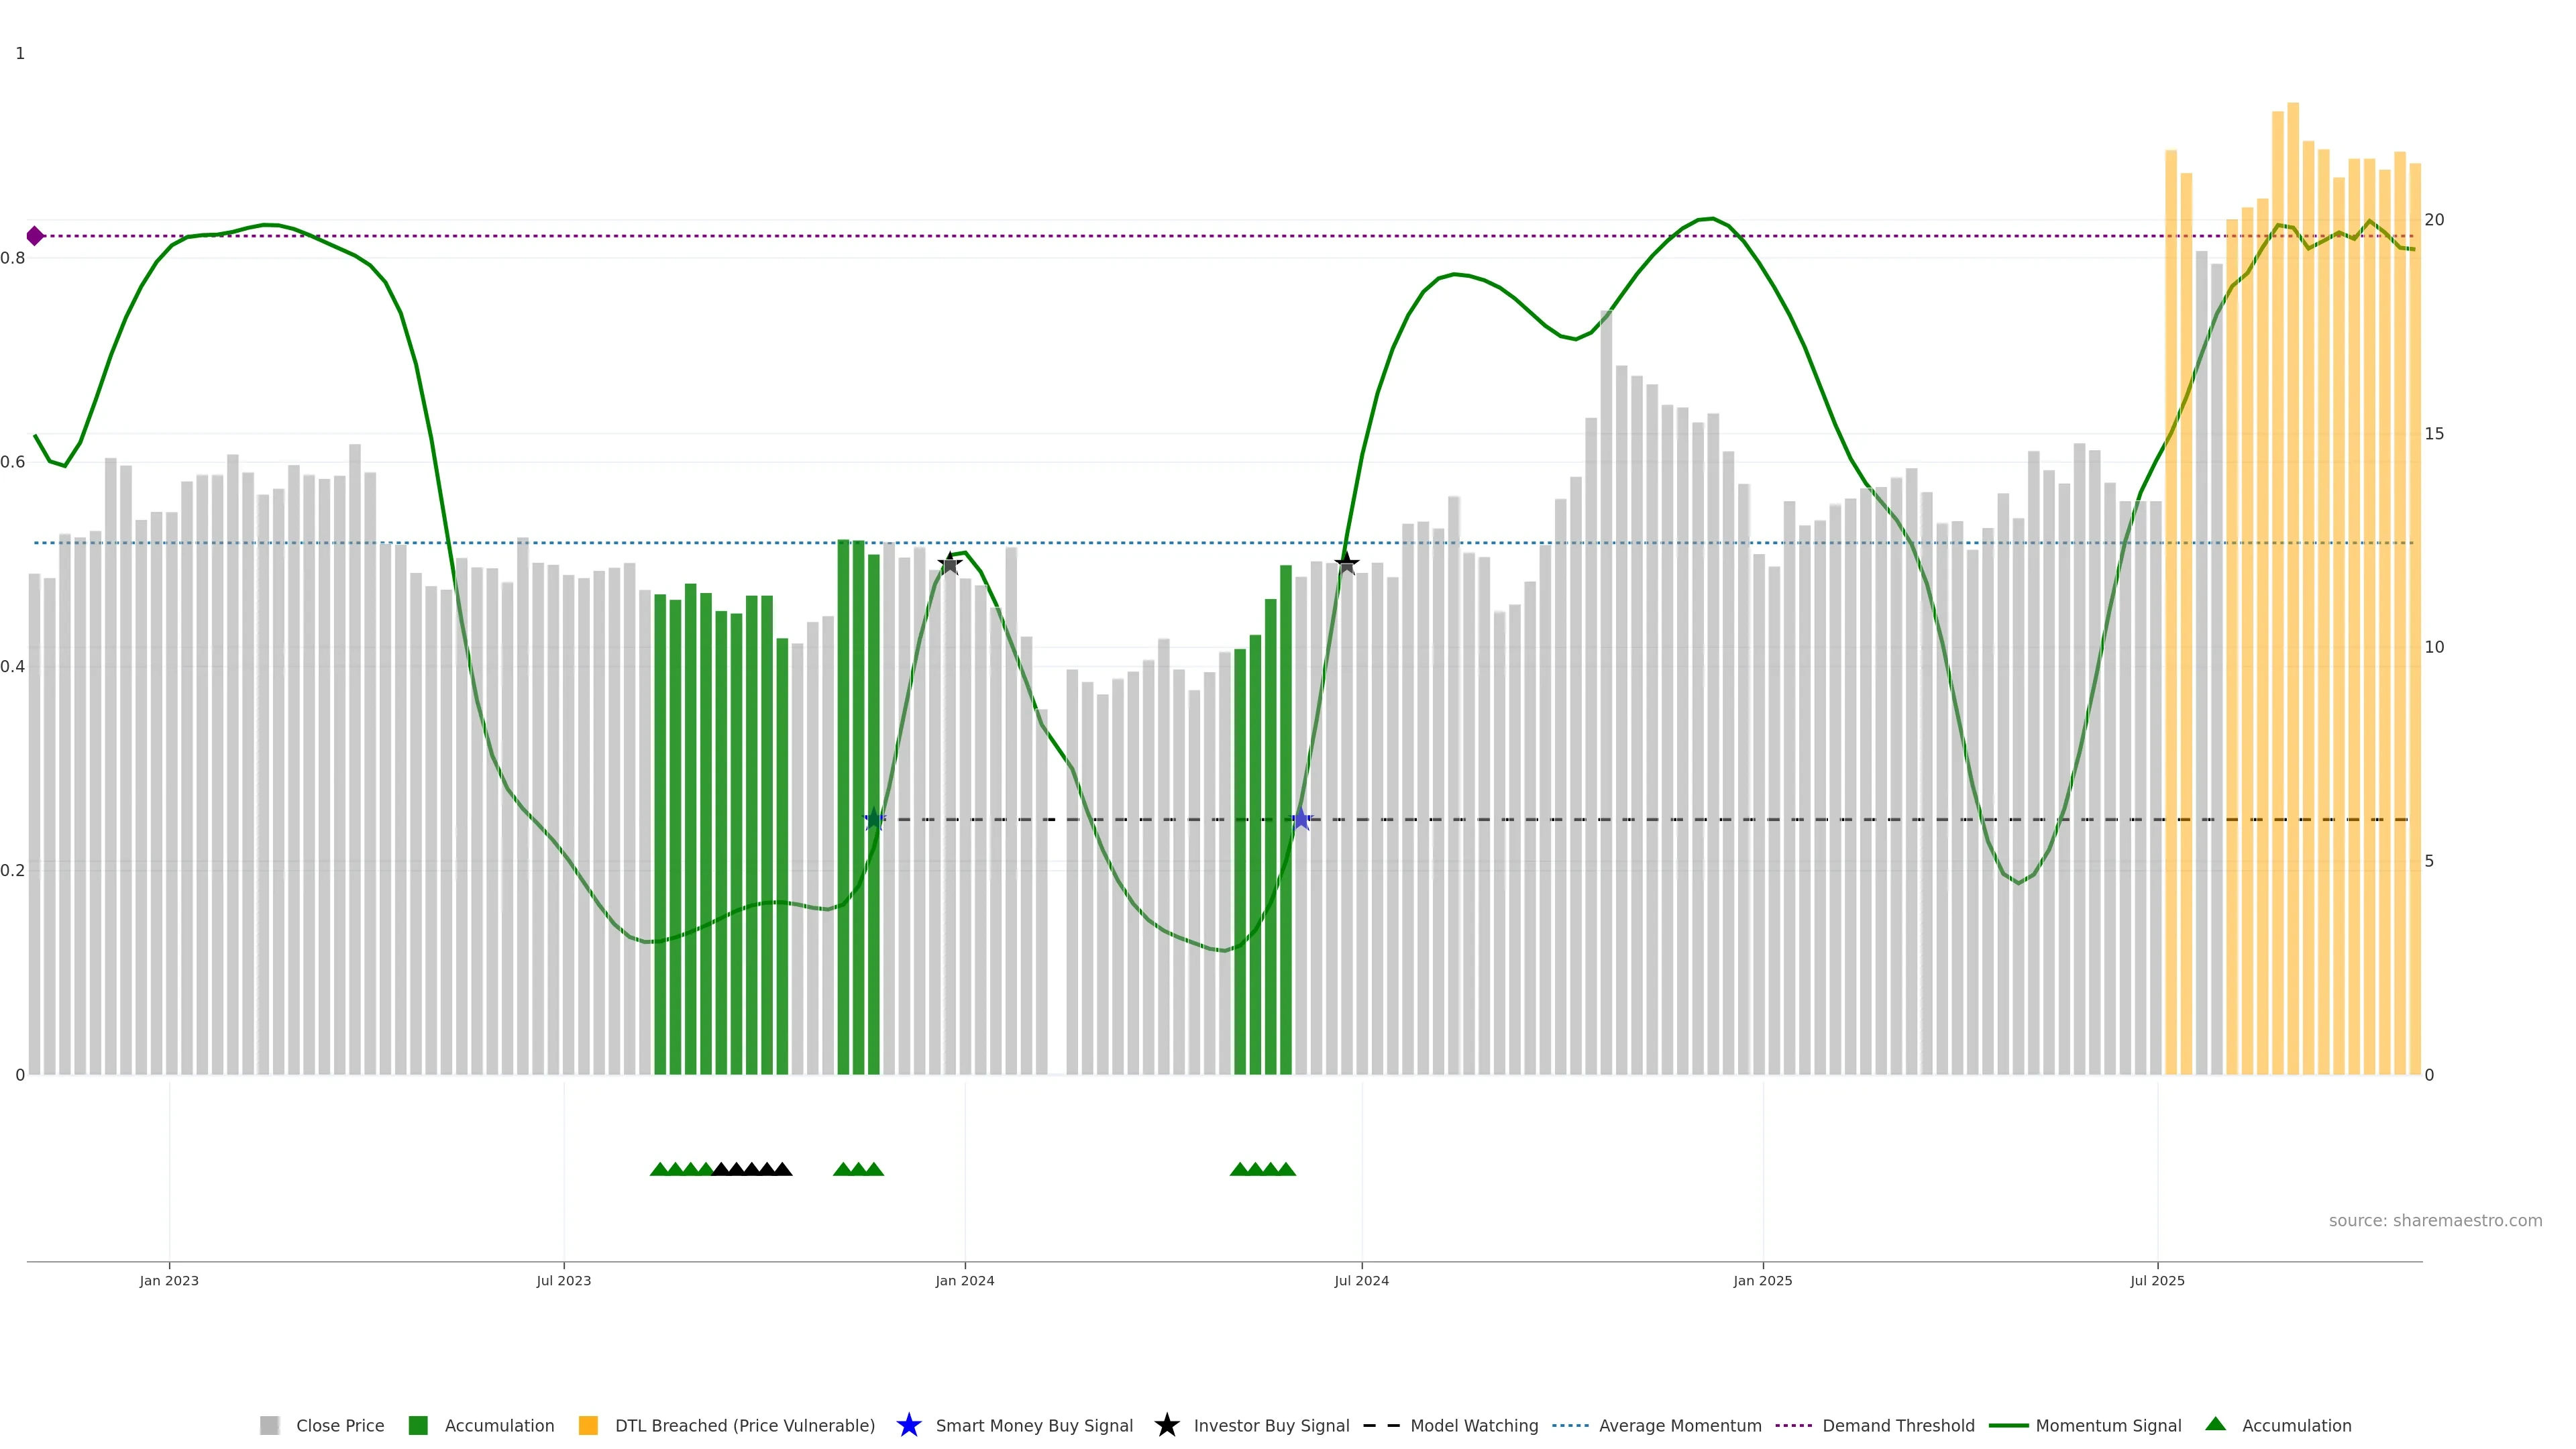
Task: Click the blue star marker near June 2024
Action: [1300, 819]
